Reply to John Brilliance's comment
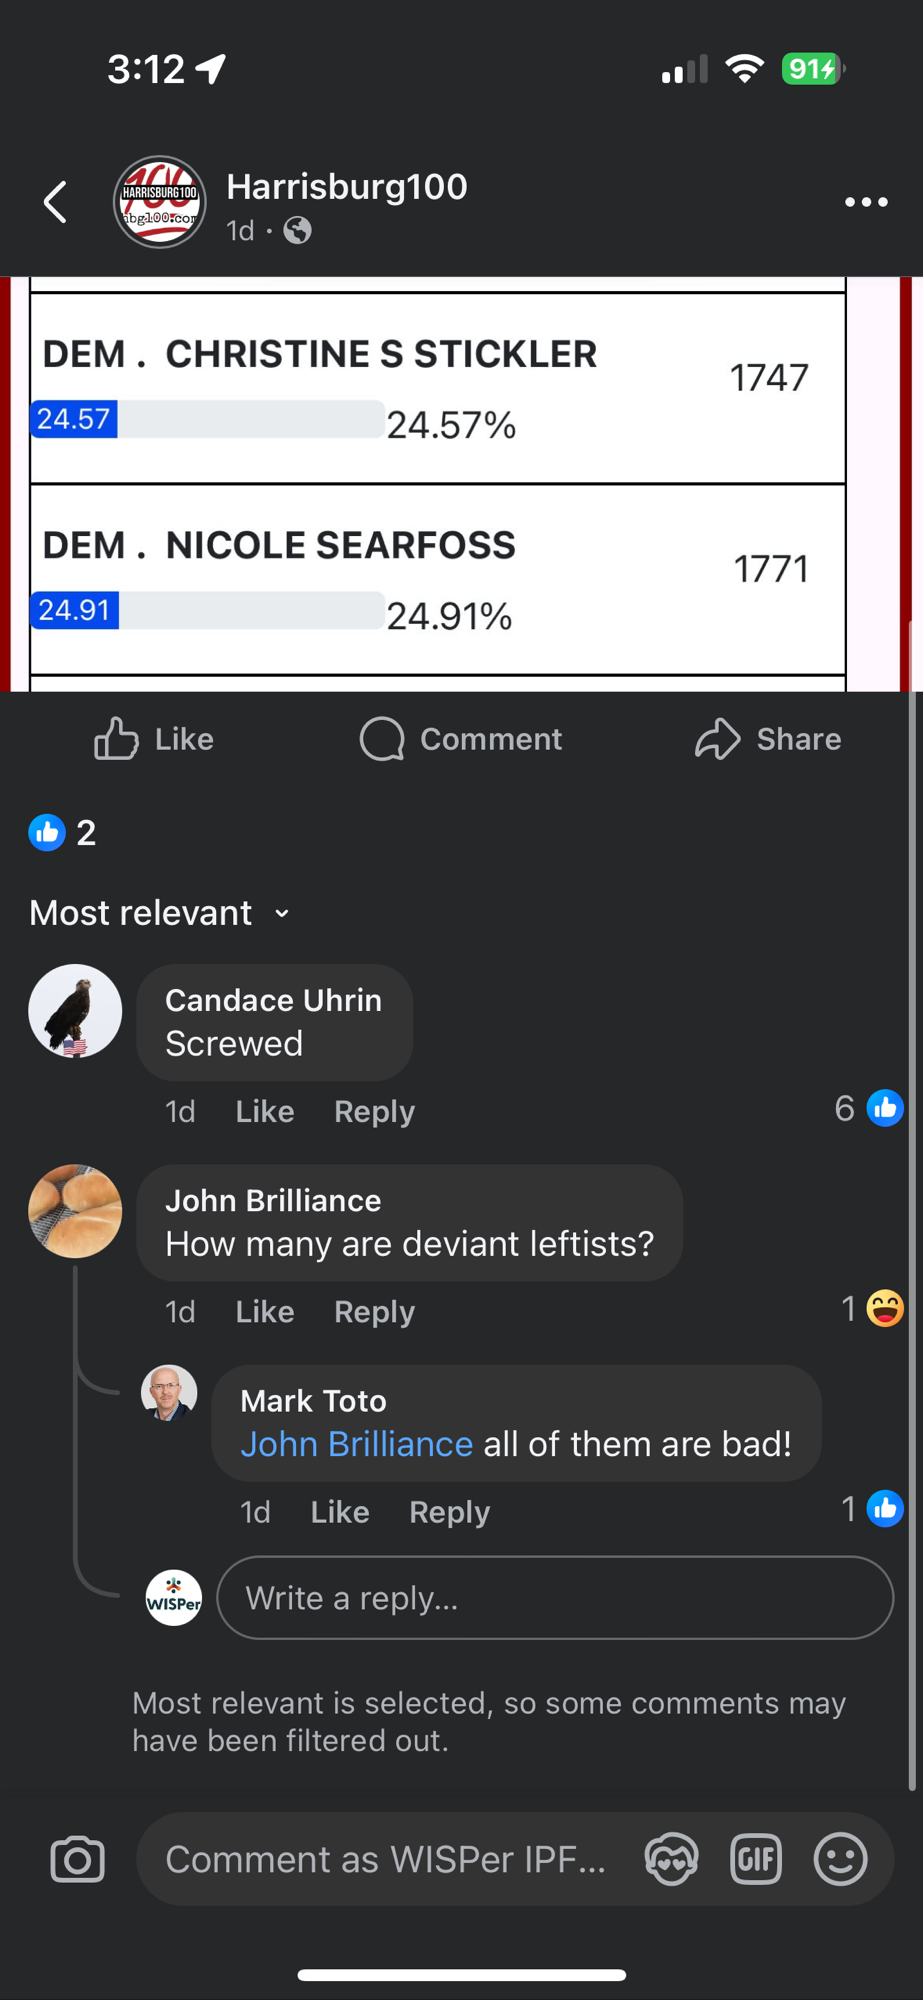 [374, 1311]
